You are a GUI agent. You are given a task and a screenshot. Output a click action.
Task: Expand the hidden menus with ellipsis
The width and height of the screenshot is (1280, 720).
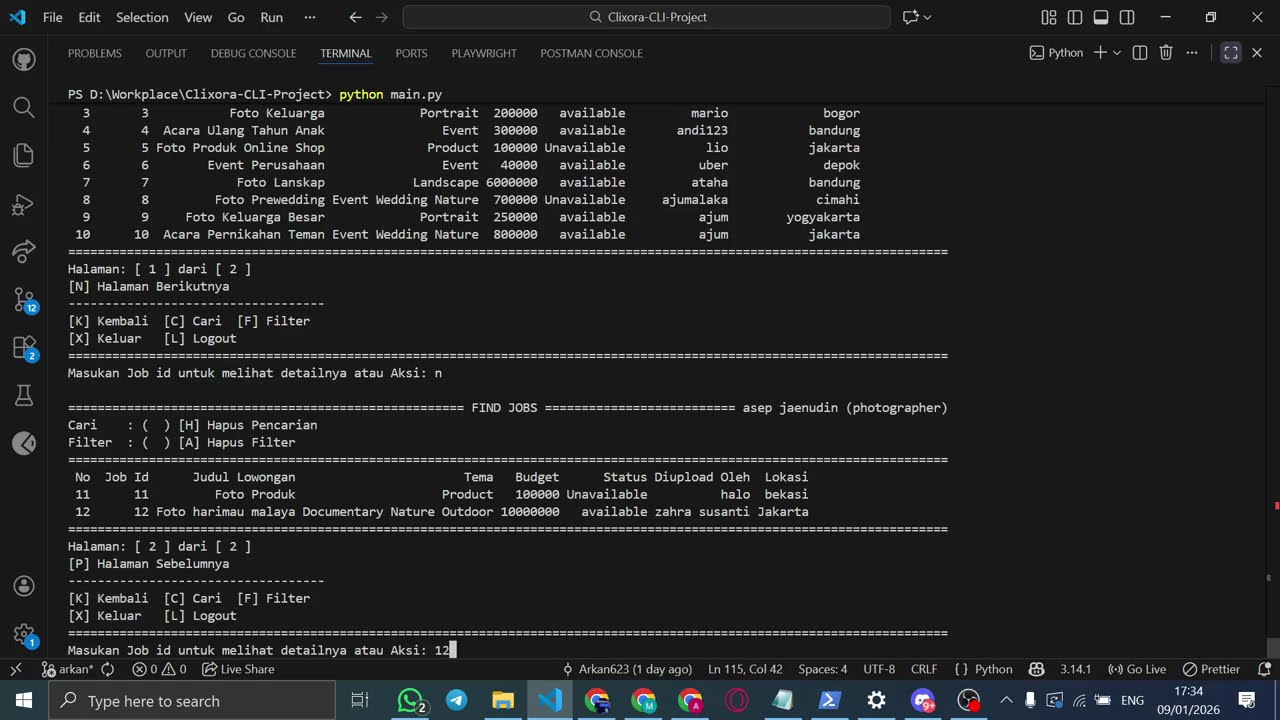click(309, 17)
